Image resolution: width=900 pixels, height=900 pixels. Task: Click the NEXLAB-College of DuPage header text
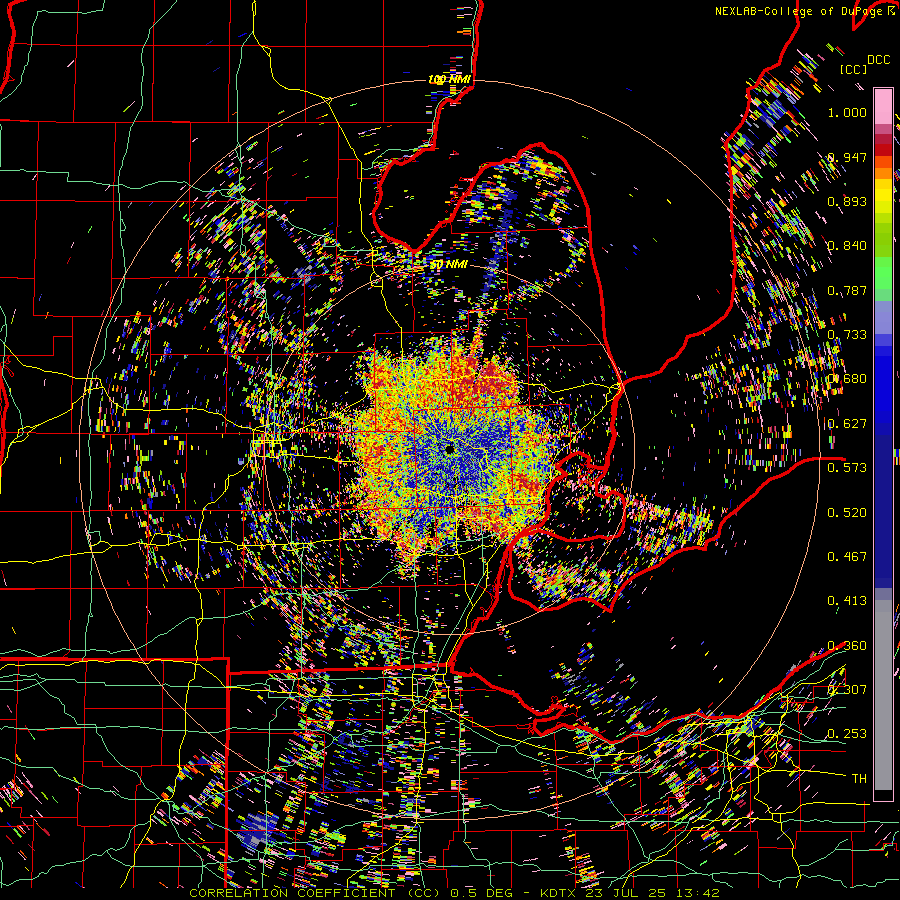(798, 11)
